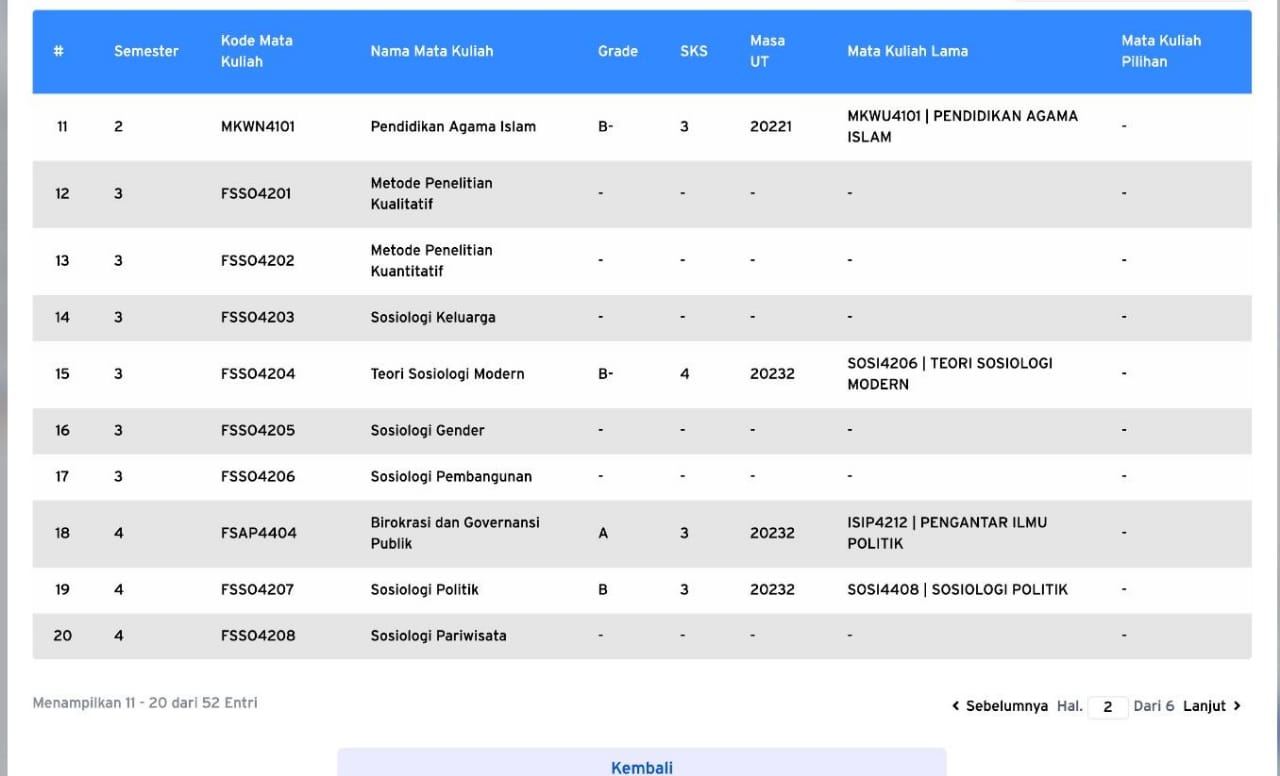Viewport: 1280px width, 776px height.
Task: Go to previous page with Sebelumnya
Action: click(1007, 706)
